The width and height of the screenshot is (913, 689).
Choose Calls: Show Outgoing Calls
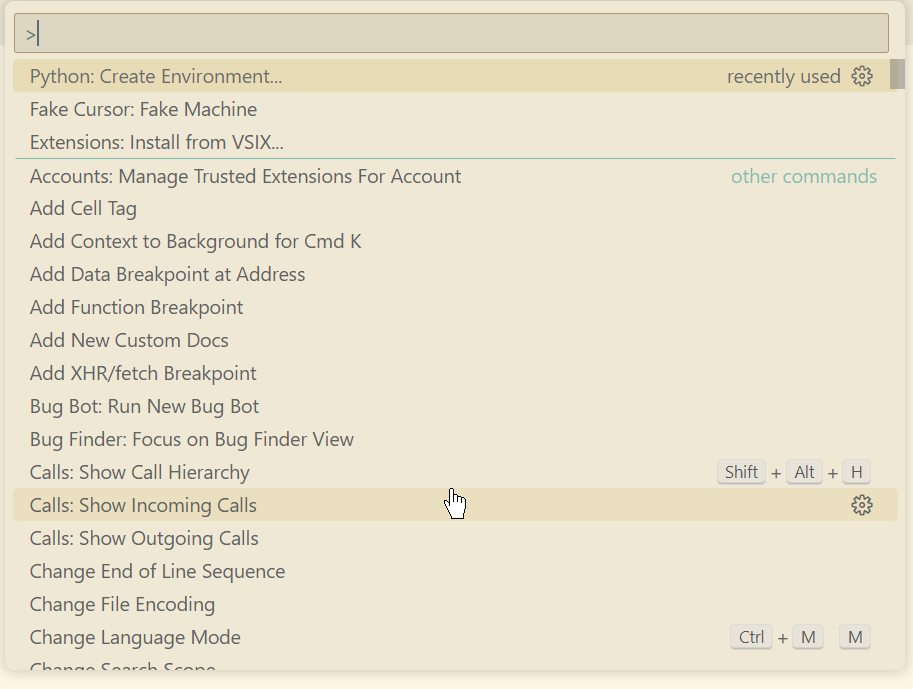(x=144, y=539)
